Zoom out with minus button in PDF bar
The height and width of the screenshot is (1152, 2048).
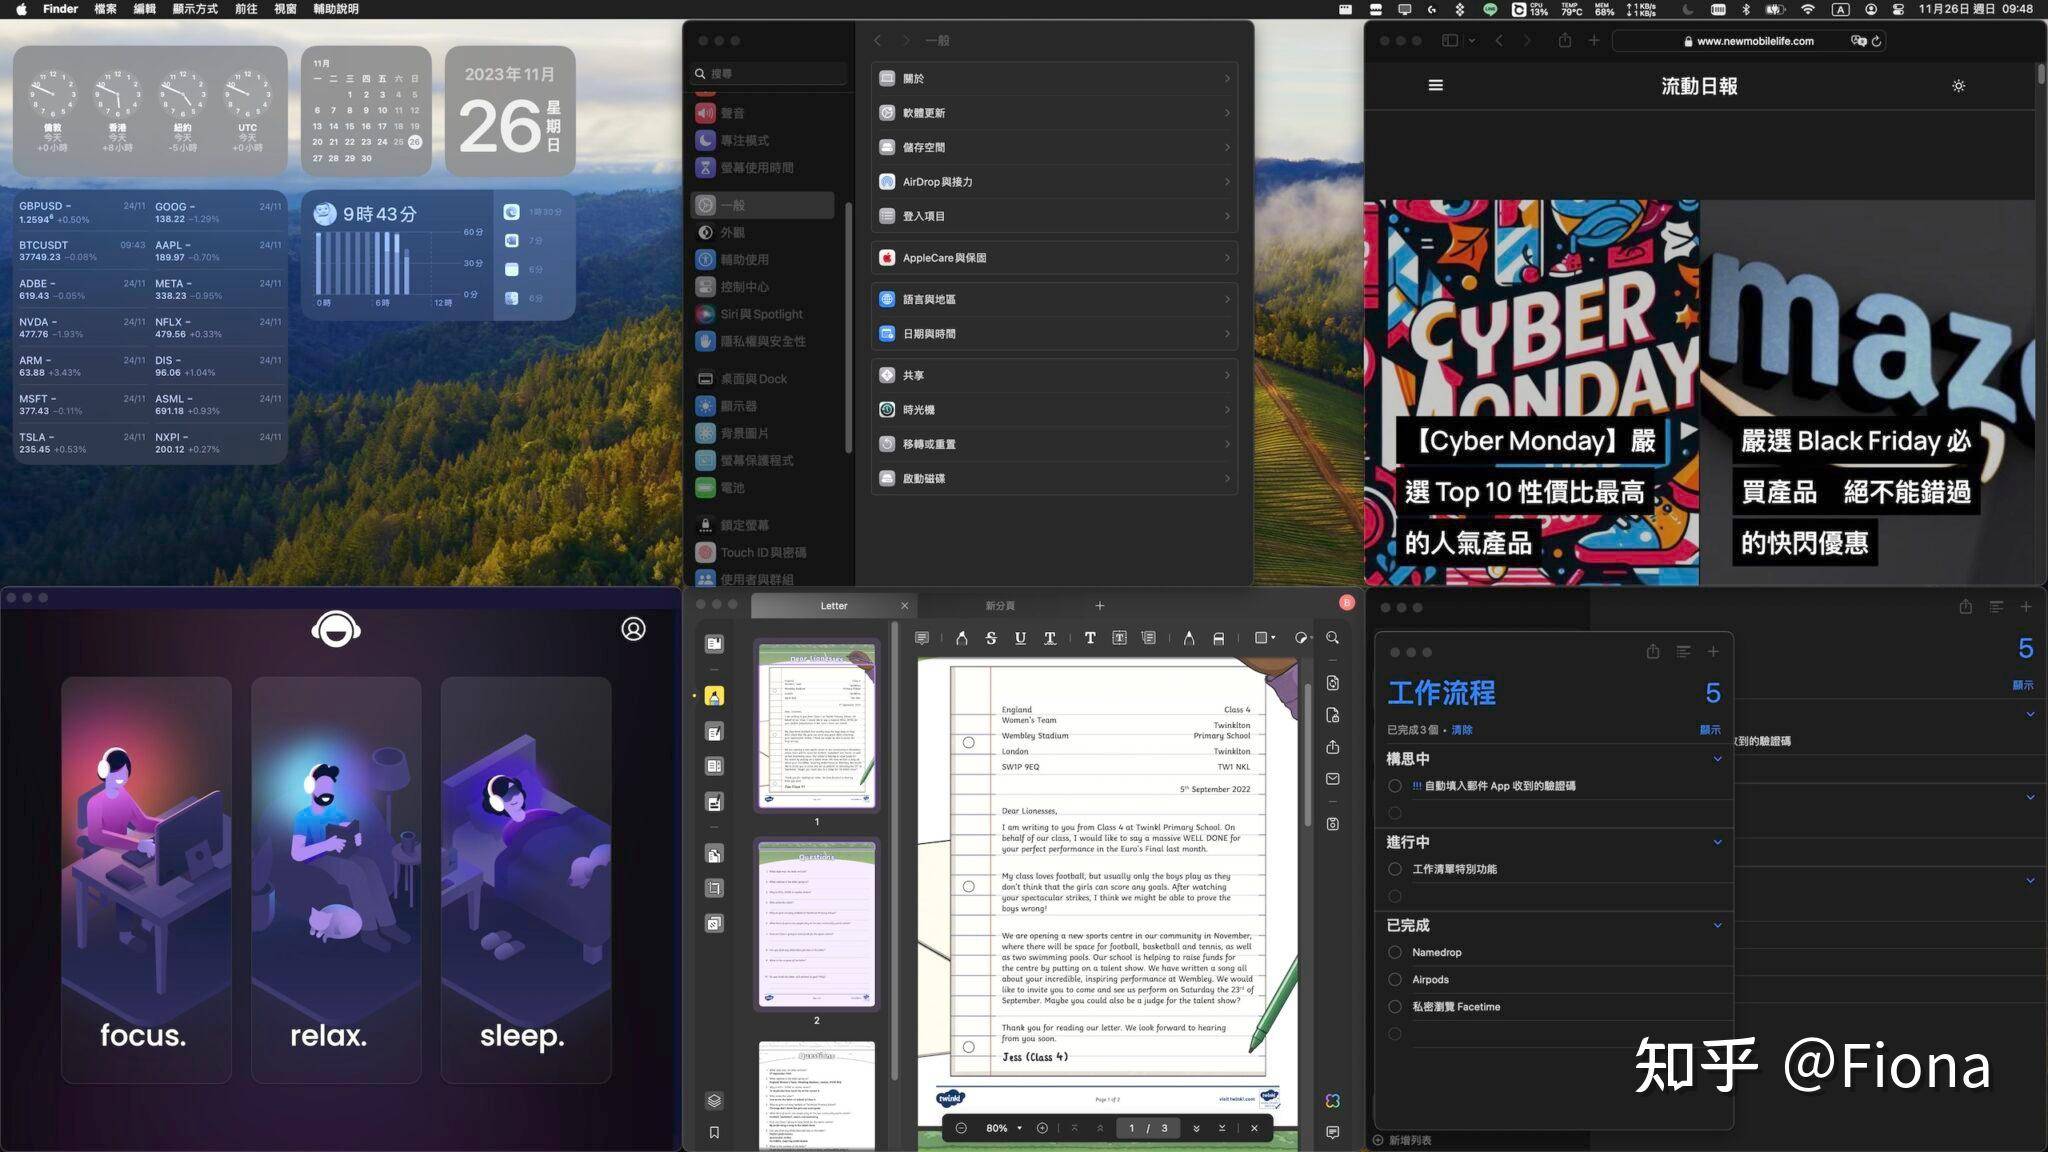pos(961,1128)
